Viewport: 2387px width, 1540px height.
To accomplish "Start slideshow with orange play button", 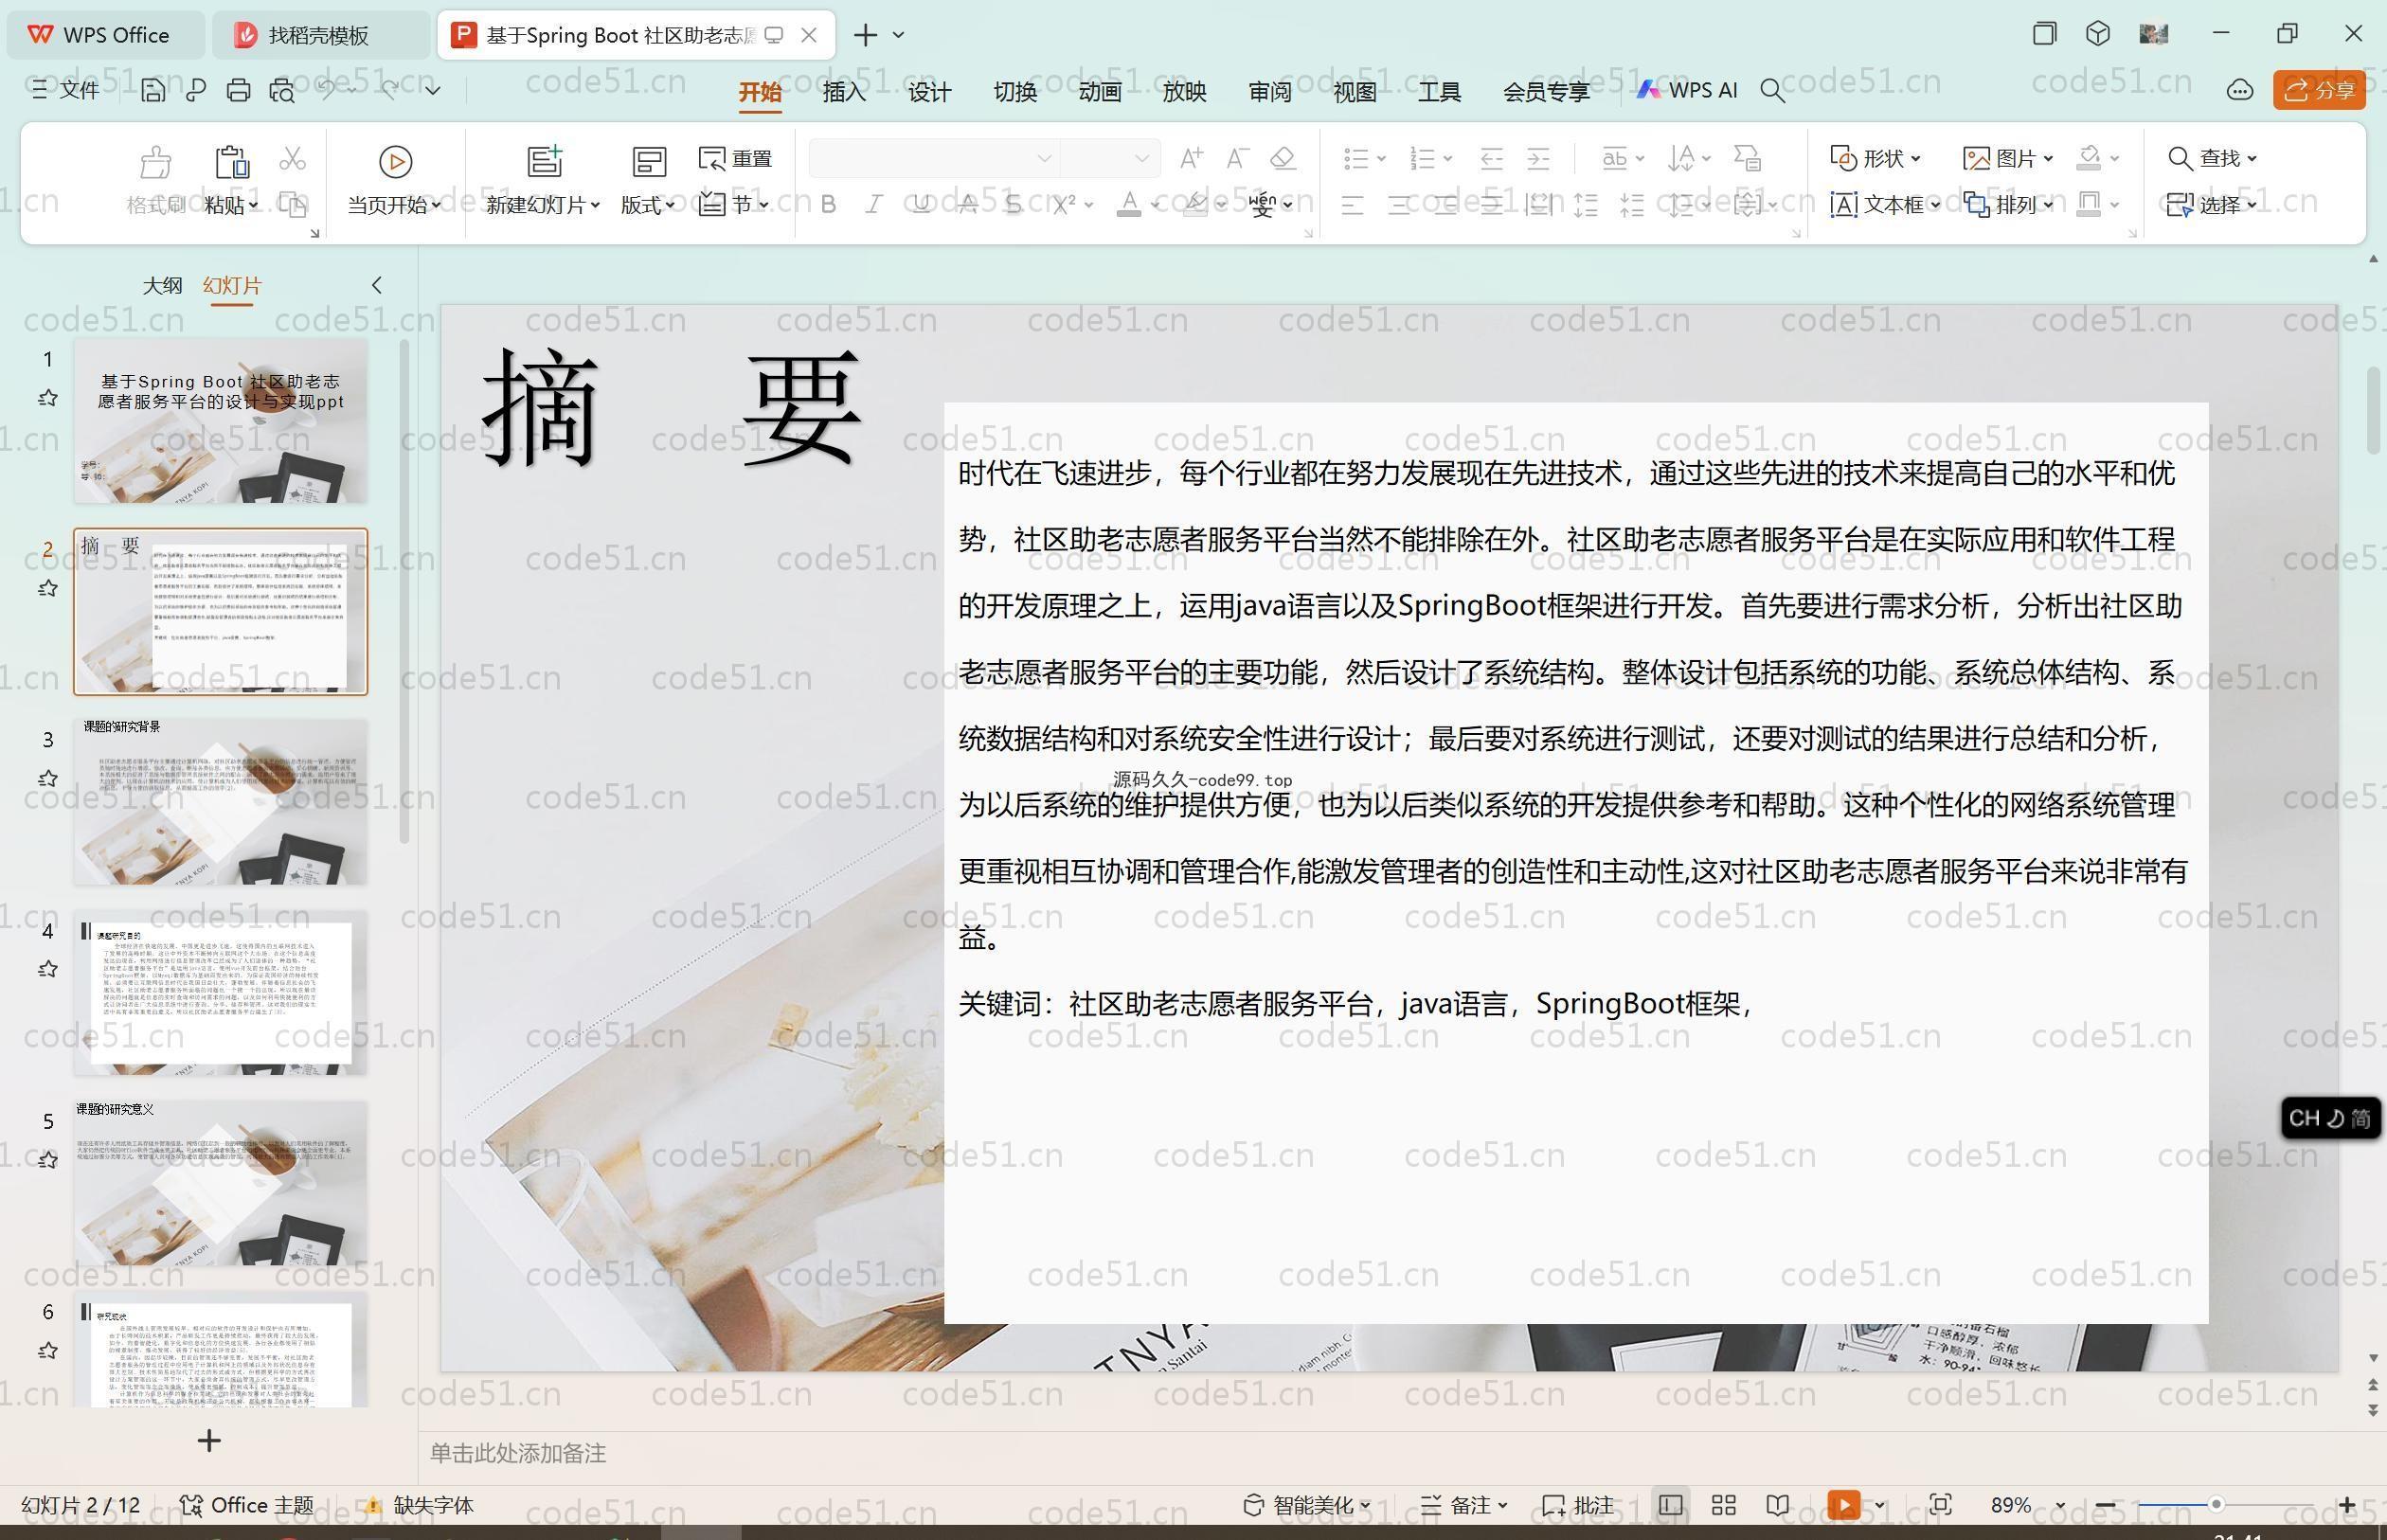I will click(x=1843, y=1505).
